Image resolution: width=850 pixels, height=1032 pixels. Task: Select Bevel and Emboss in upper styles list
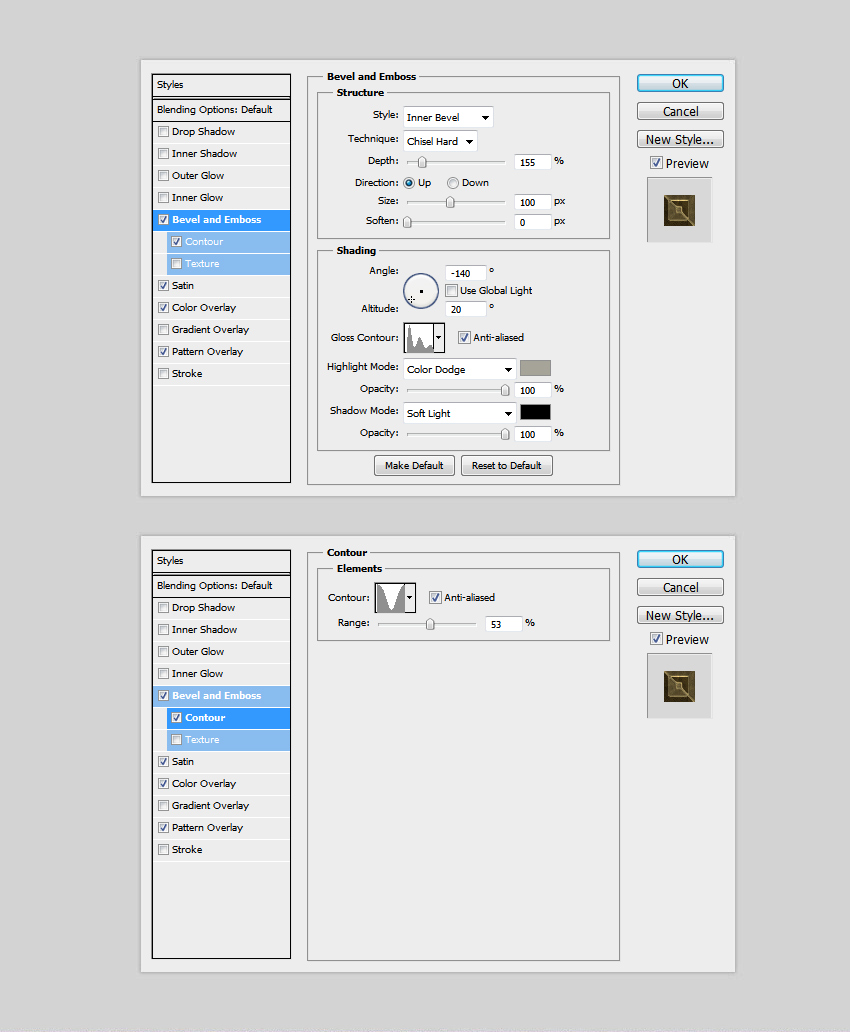221,220
